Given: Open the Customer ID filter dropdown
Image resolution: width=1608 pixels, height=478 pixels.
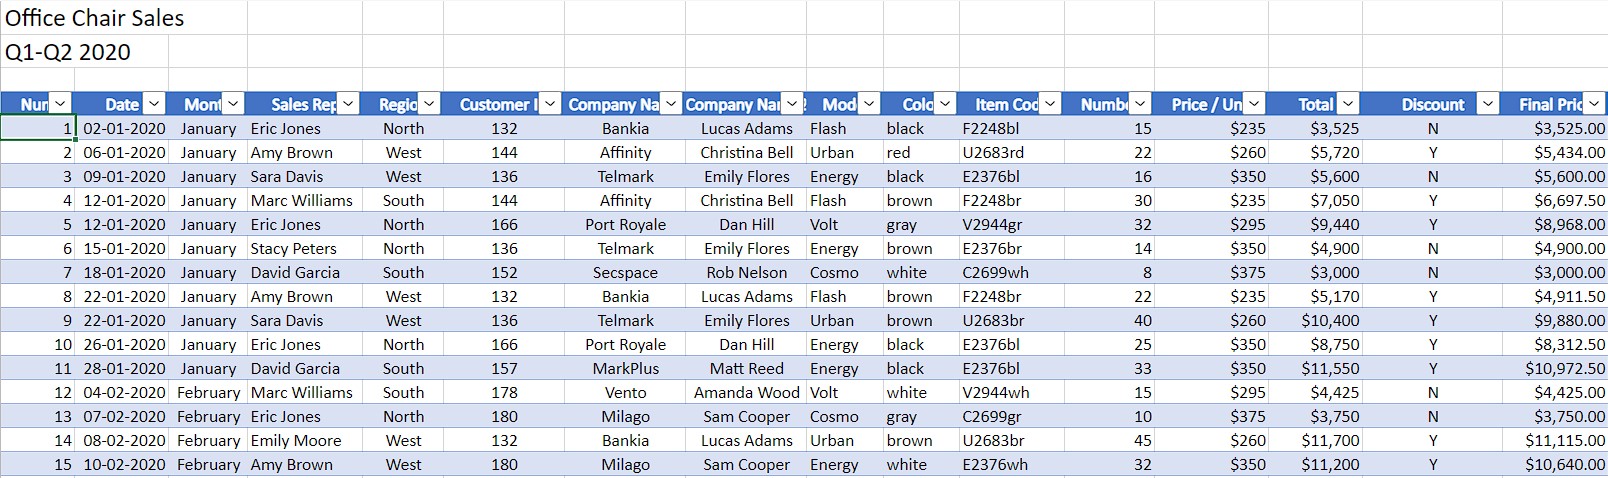Looking at the screenshot, I should pos(550,104).
